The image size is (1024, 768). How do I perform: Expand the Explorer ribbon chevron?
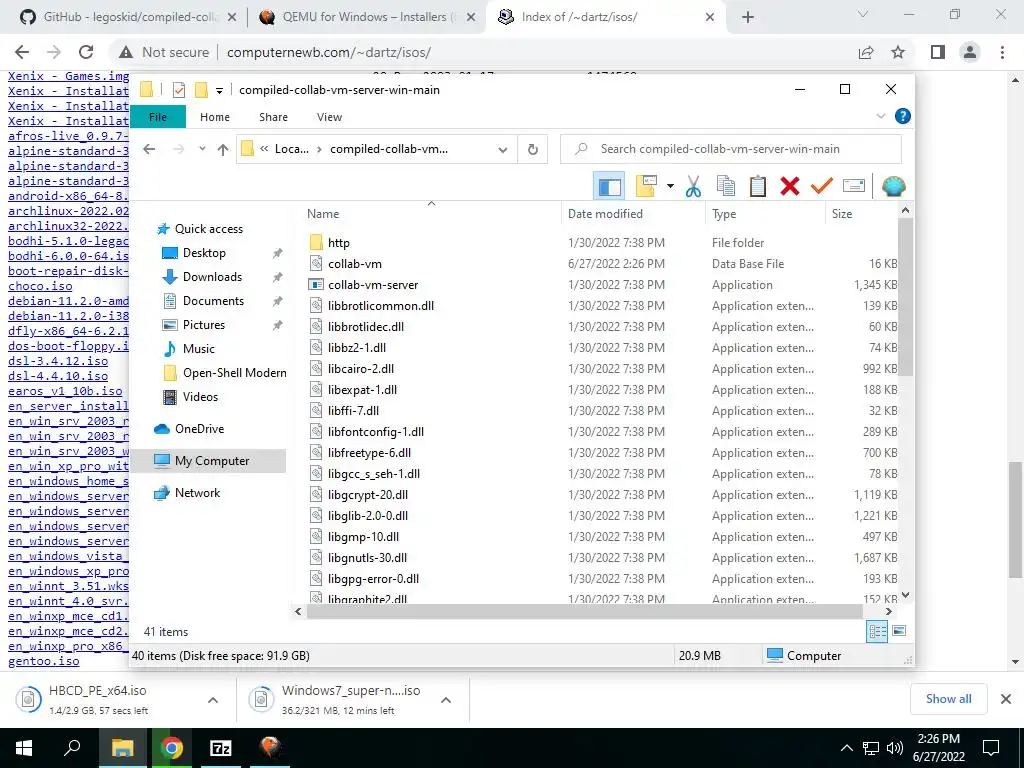point(880,116)
